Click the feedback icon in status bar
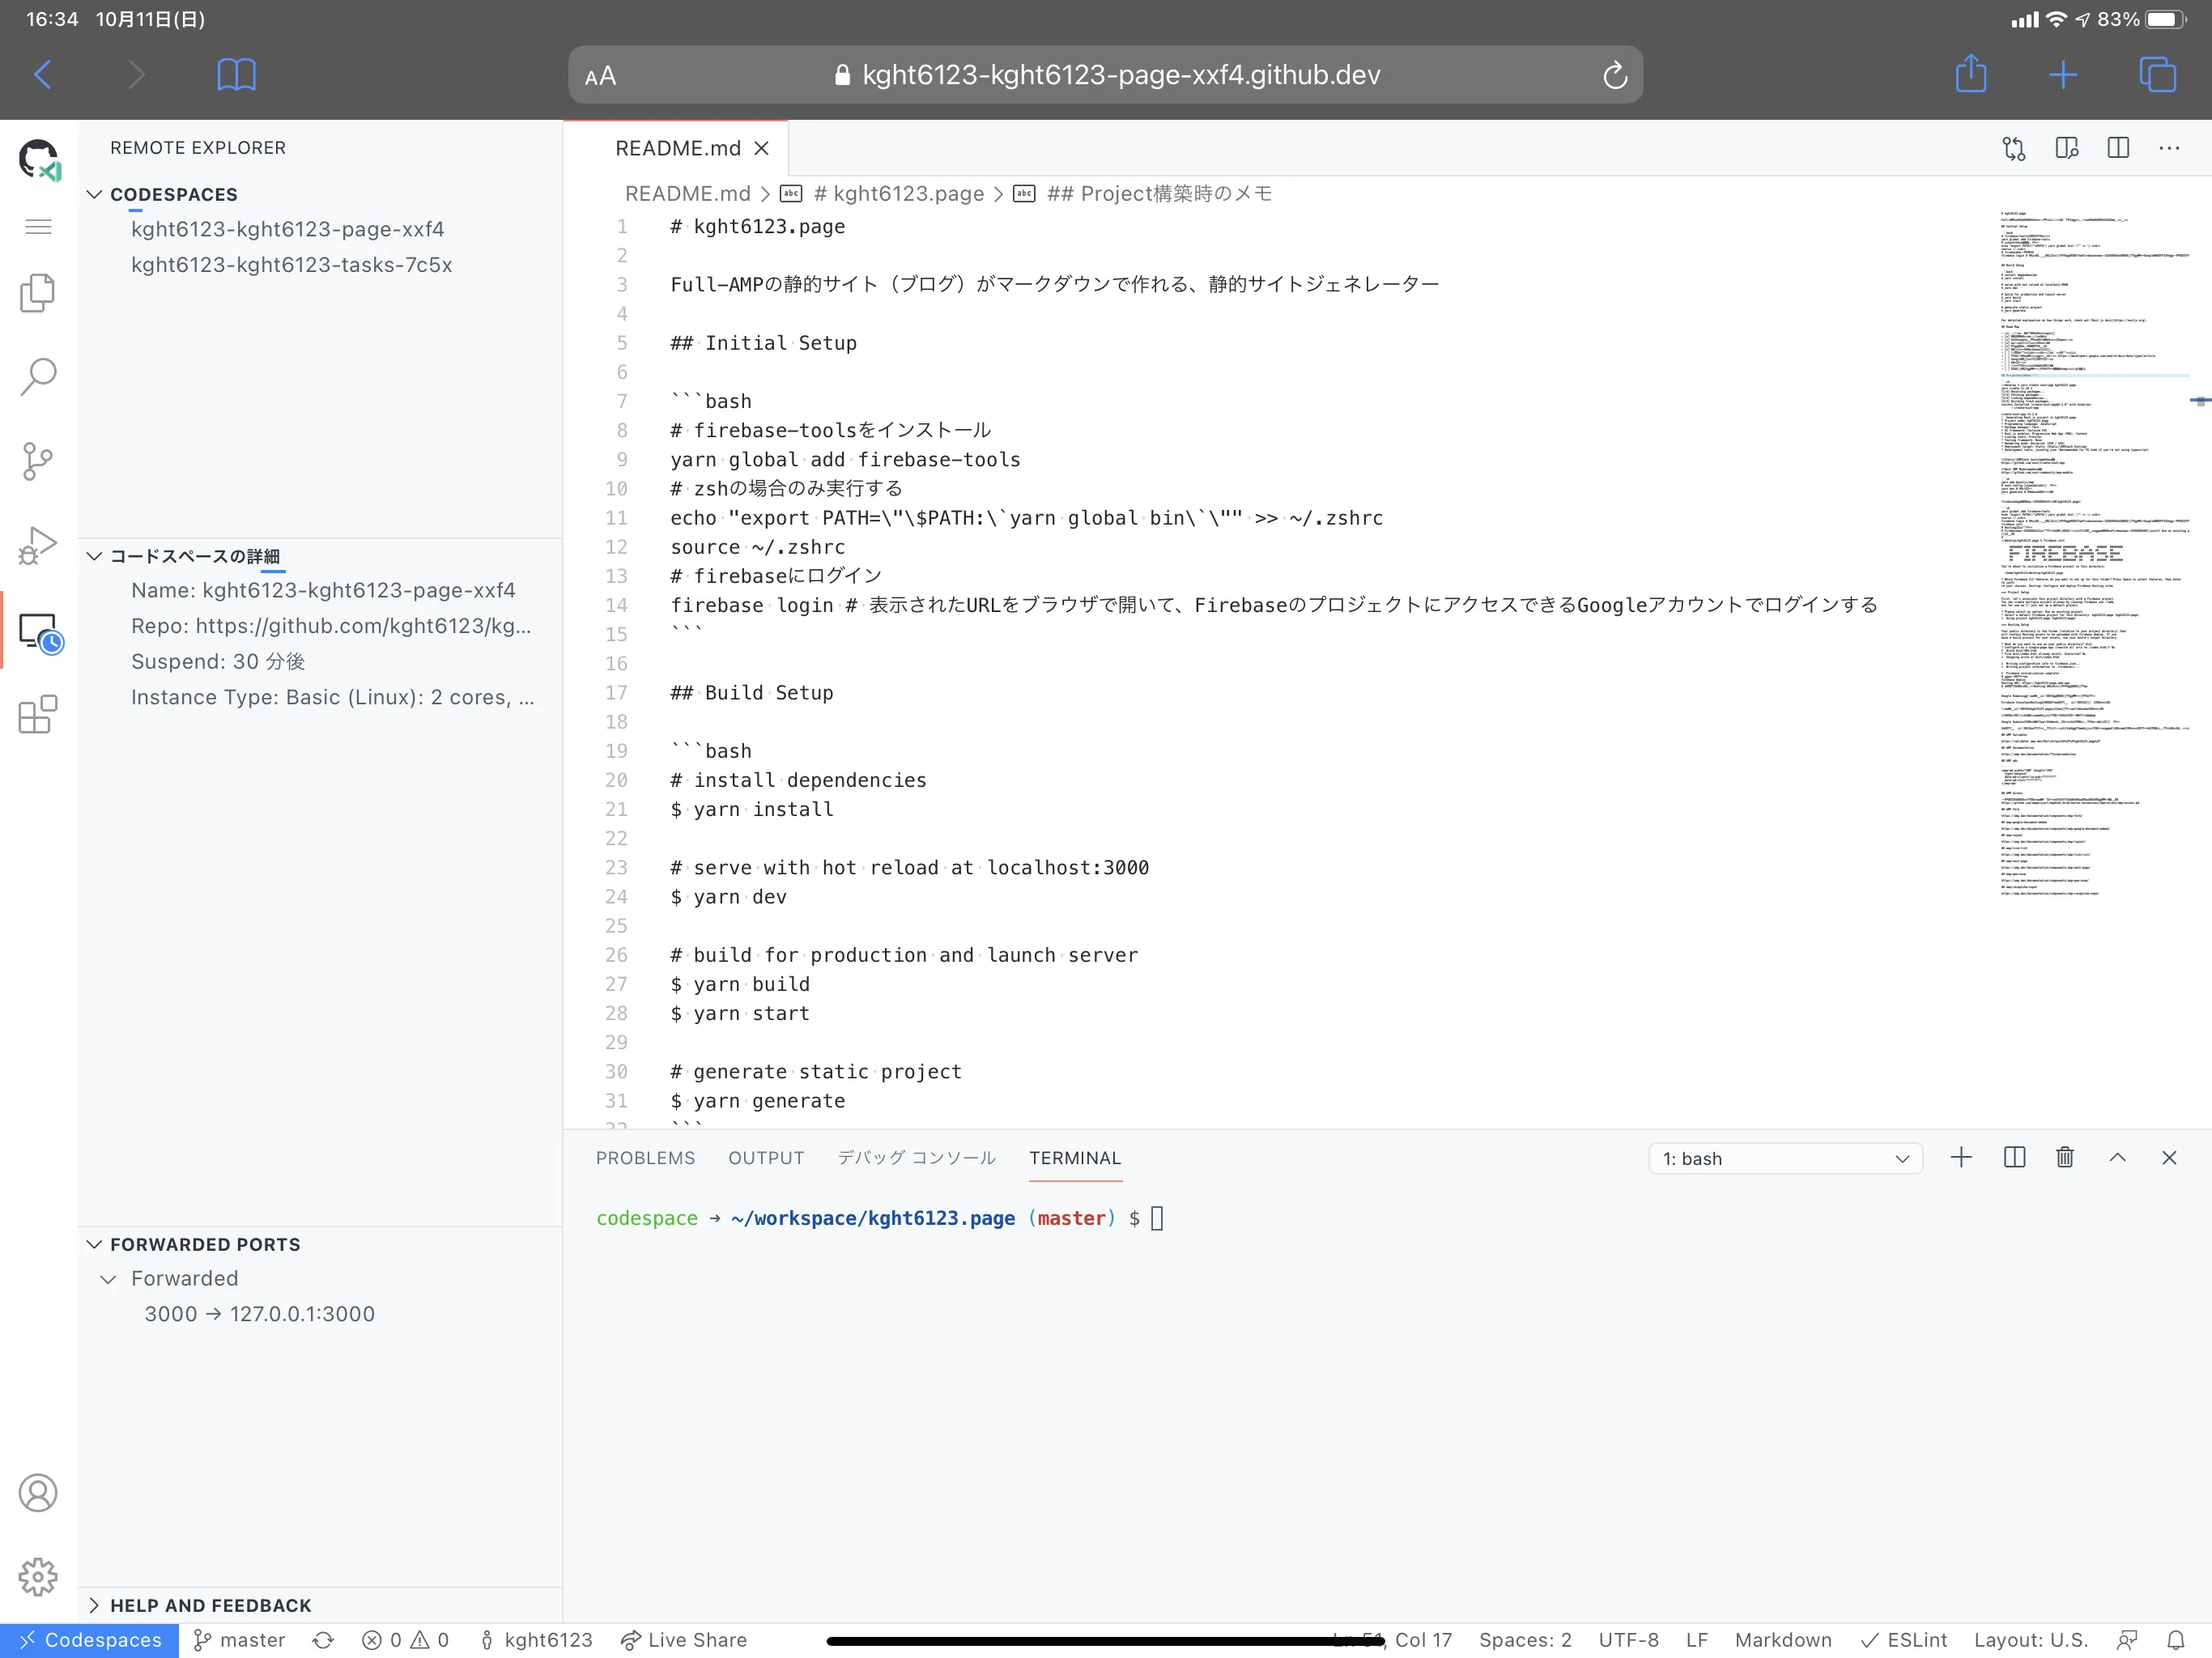 (x=2126, y=1640)
